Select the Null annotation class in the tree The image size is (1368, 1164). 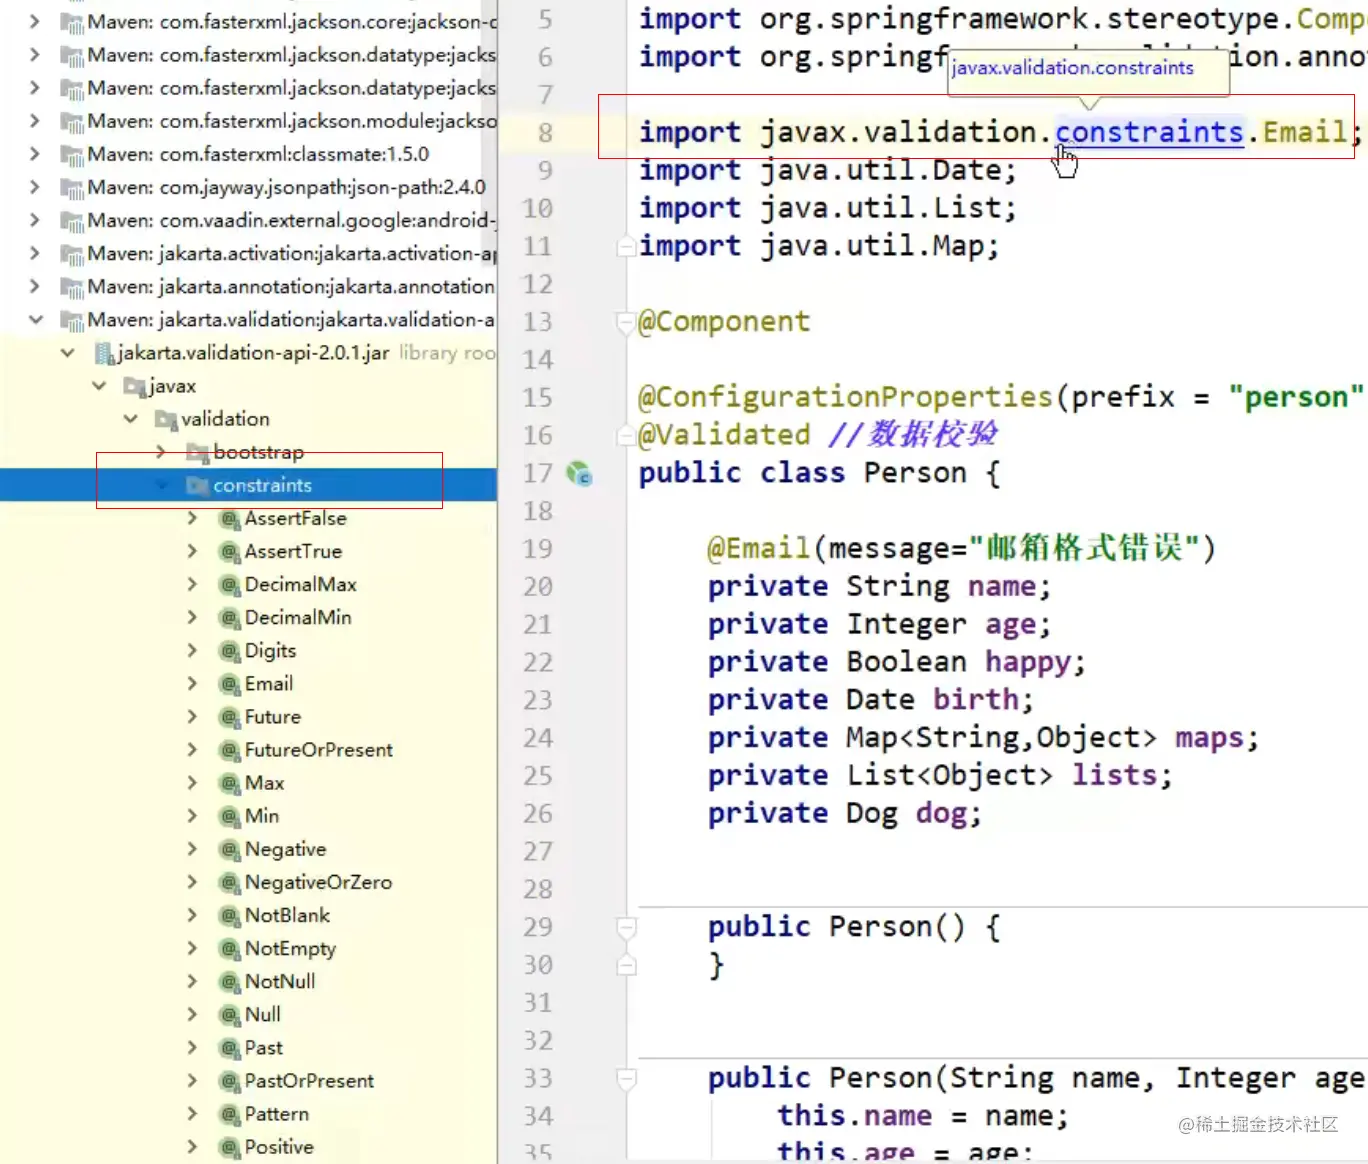(262, 1015)
